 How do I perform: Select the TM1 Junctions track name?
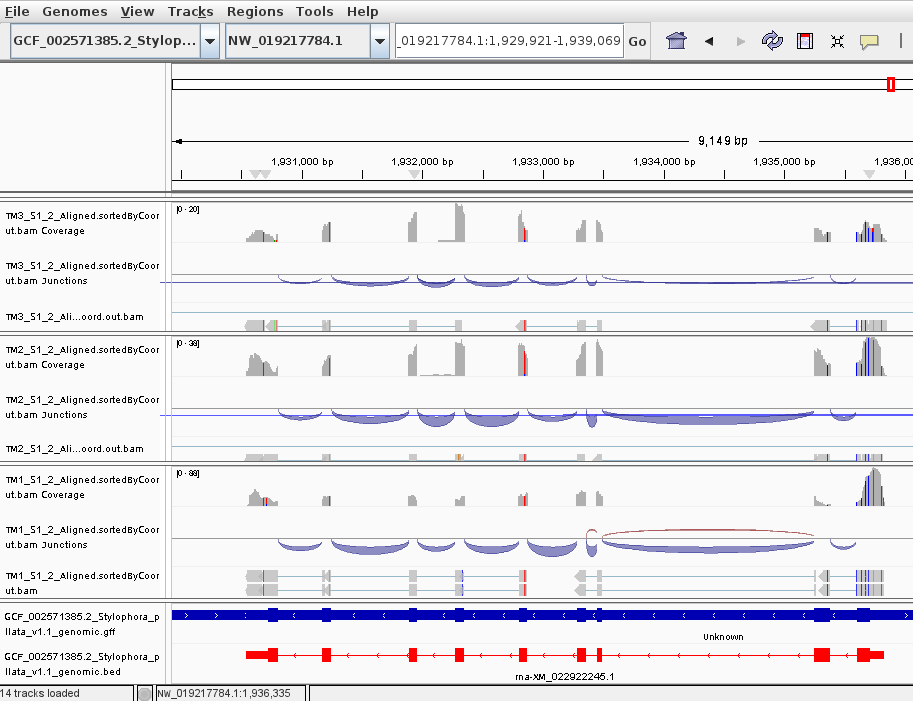tap(82, 537)
